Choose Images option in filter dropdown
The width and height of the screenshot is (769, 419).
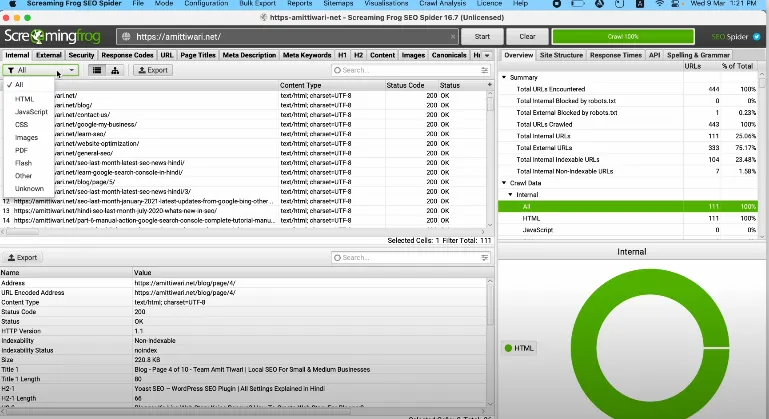click(x=27, y=137)
